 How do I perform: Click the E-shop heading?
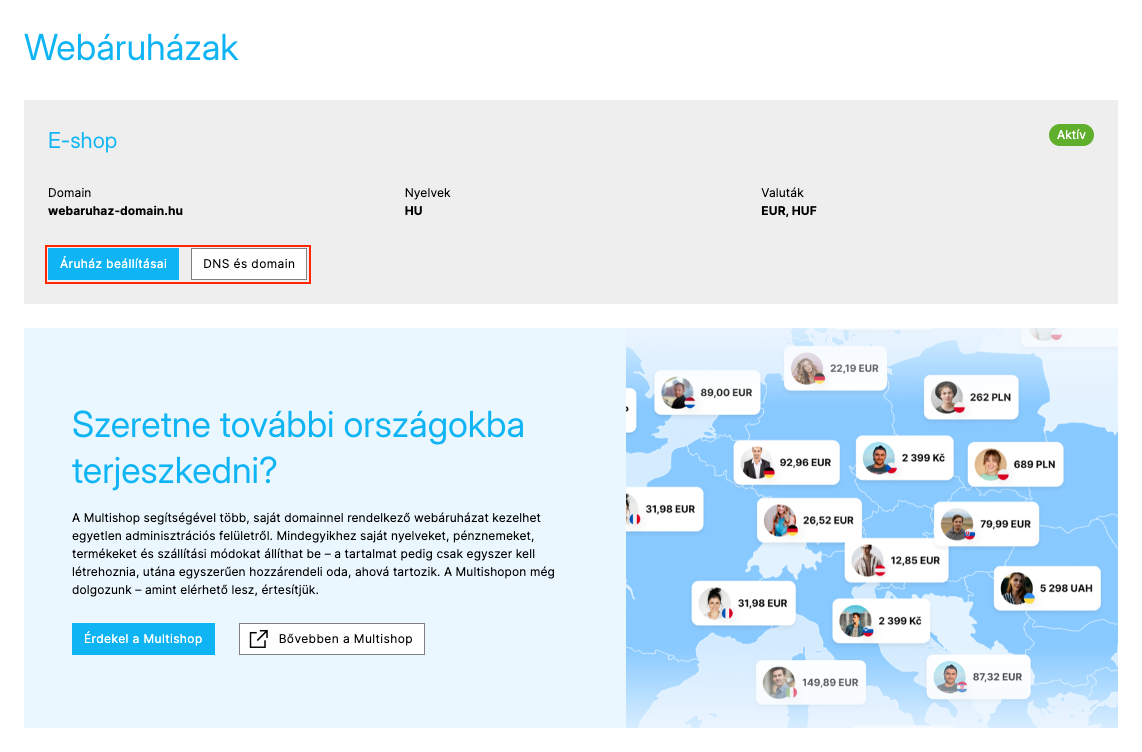(x=82, y=140)
